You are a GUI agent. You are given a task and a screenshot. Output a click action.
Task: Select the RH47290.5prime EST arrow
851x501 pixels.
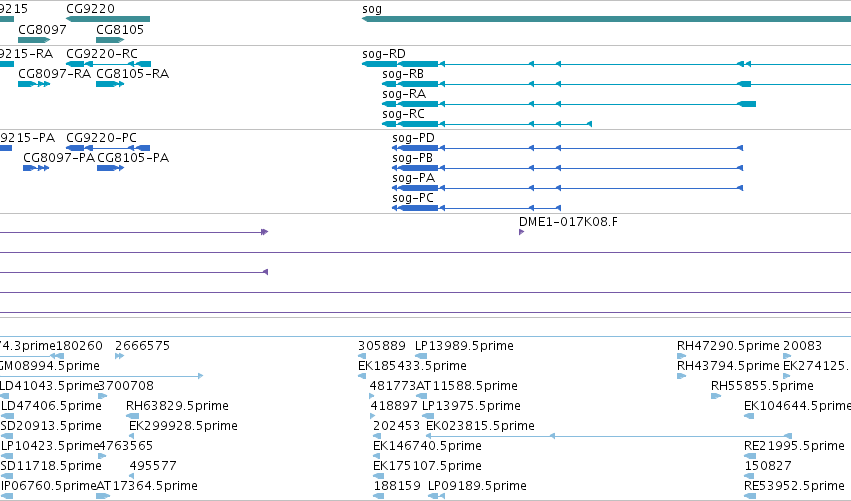click(682, 356)
